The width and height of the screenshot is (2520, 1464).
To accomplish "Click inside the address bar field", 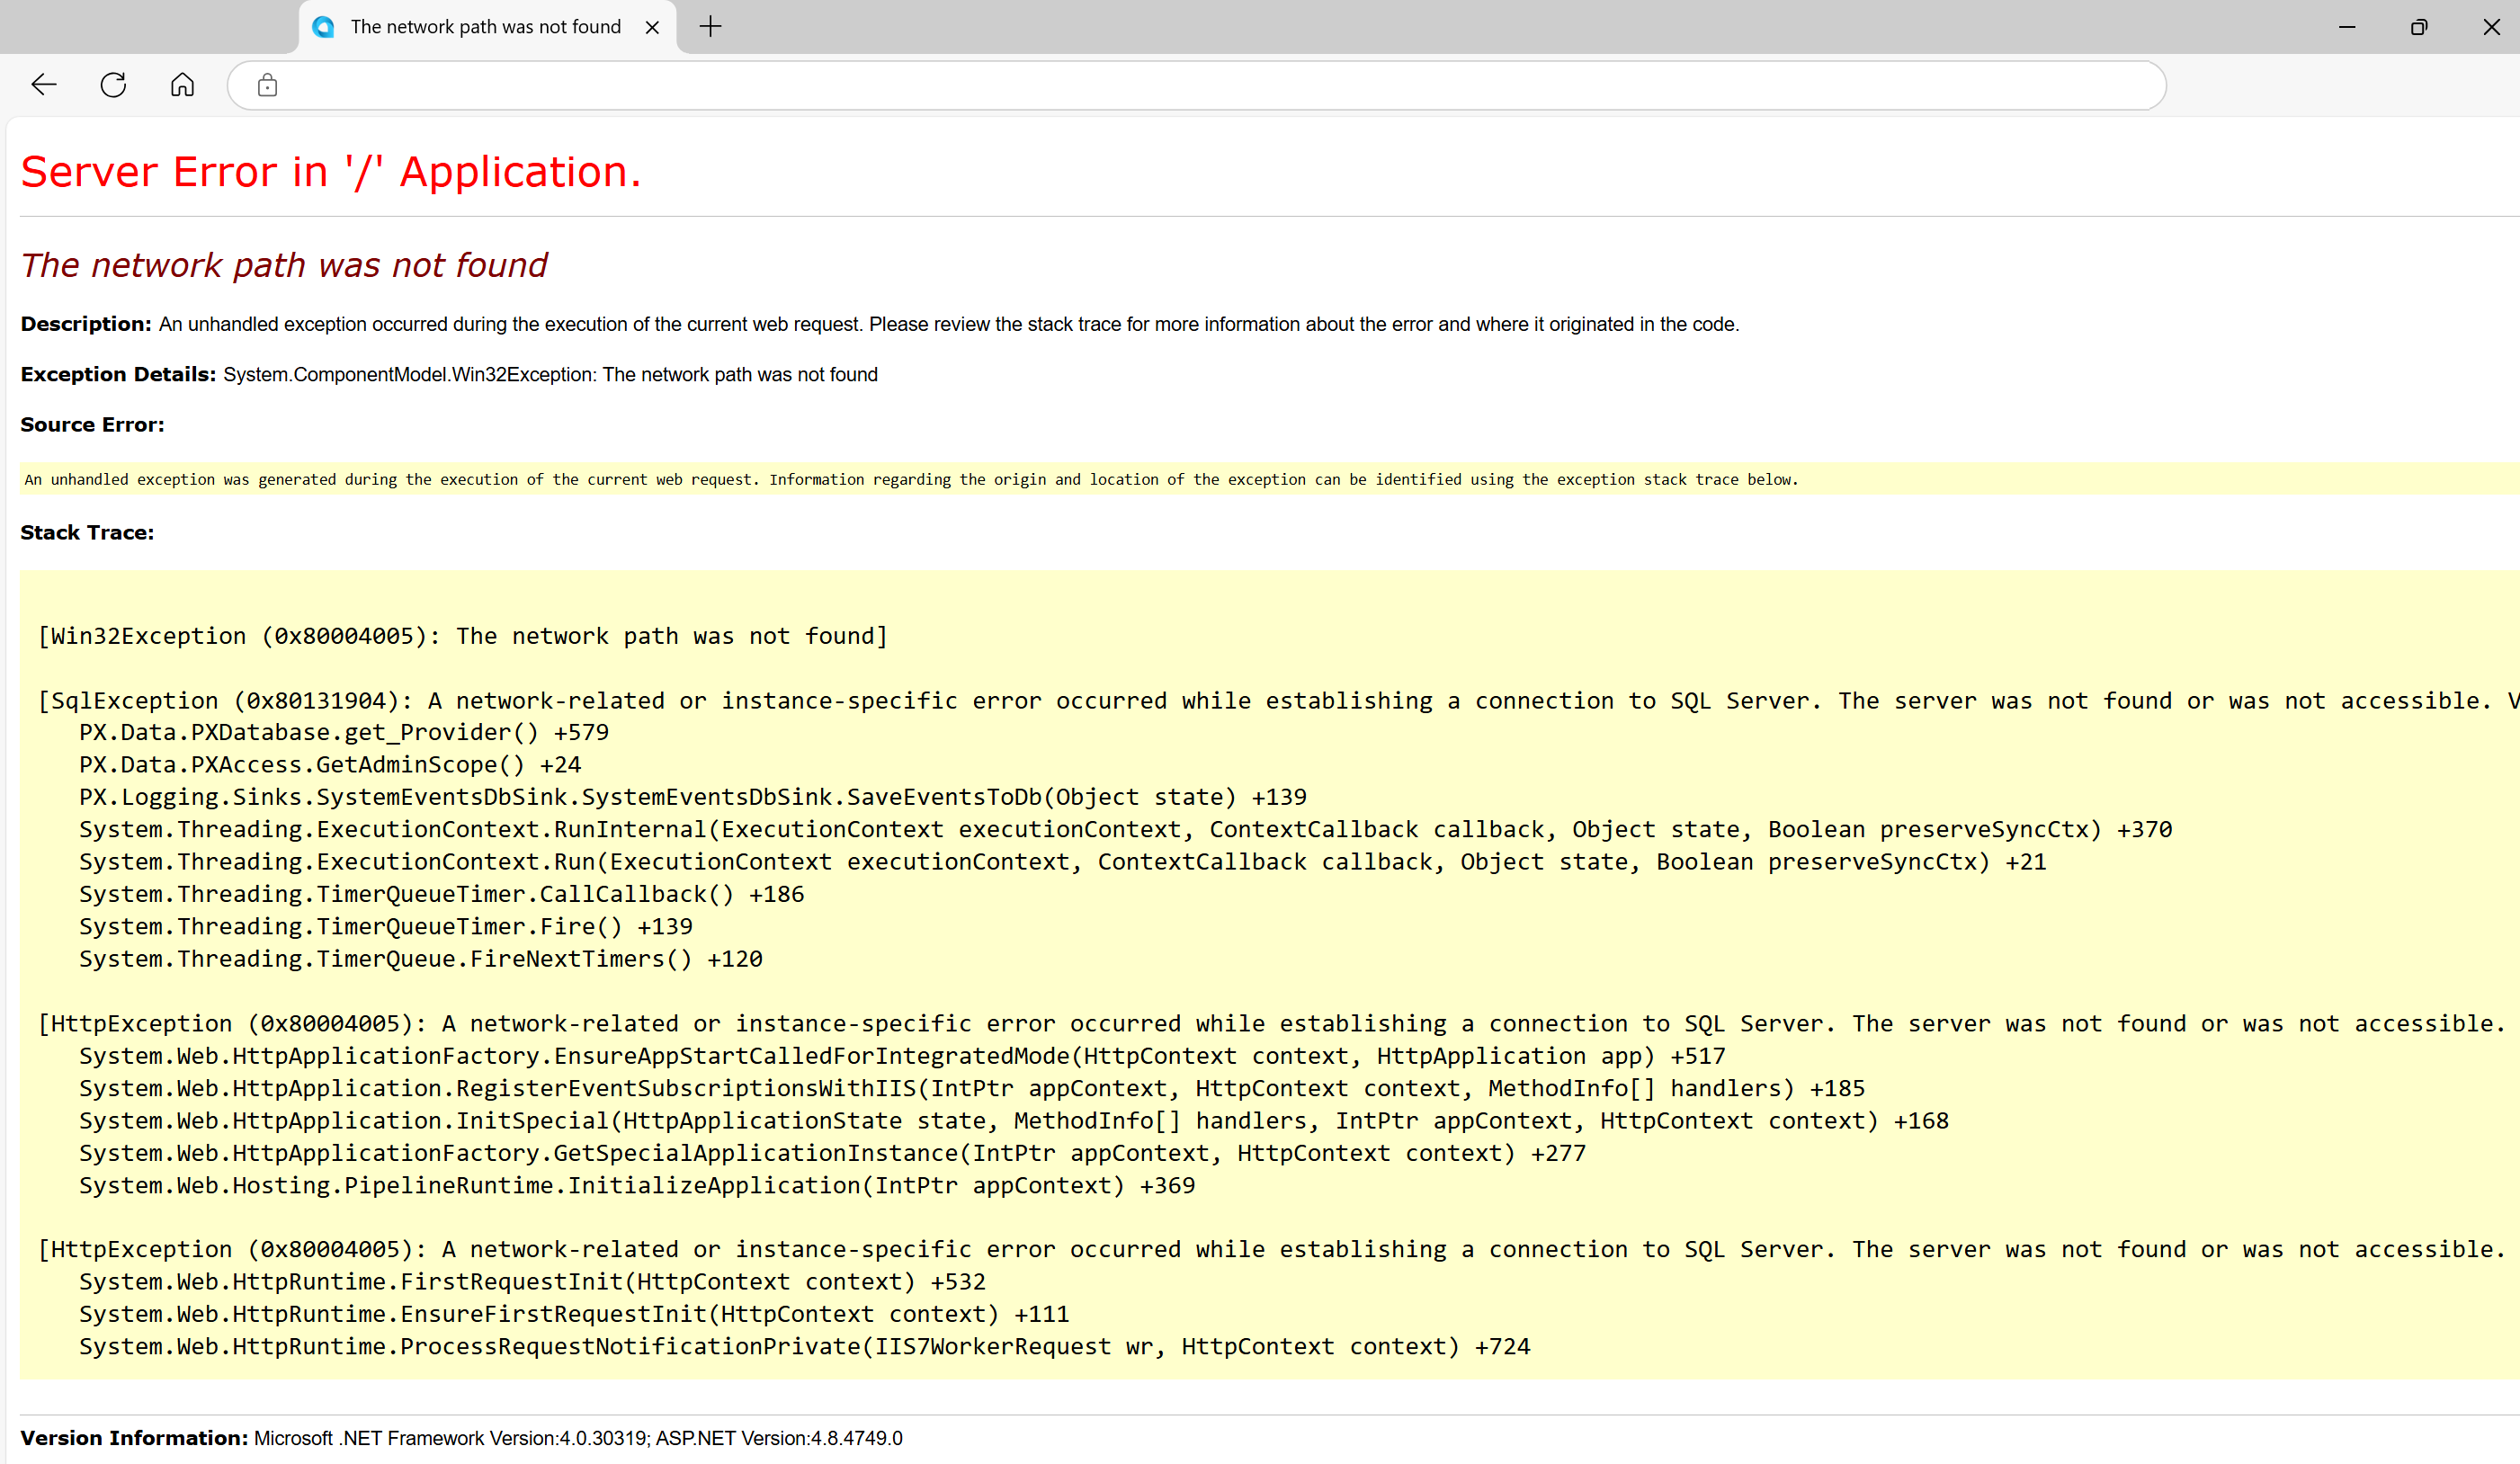I will click(x=1200, y=86).
